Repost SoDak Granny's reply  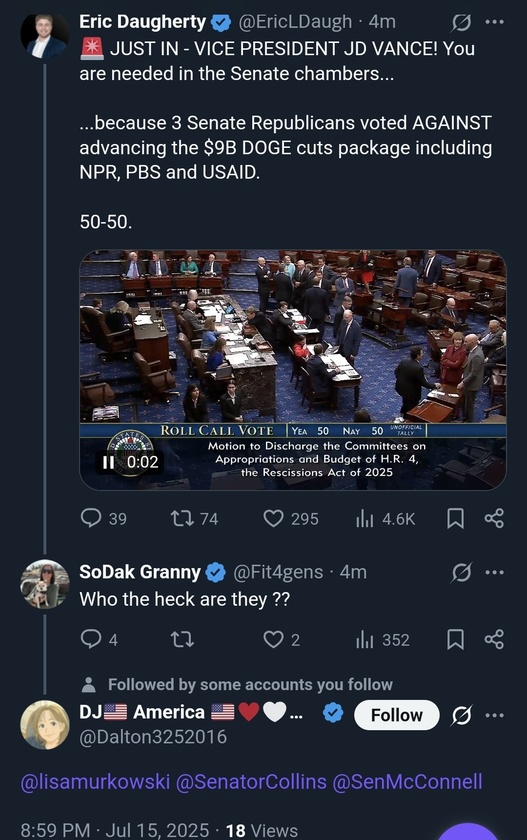182,639
